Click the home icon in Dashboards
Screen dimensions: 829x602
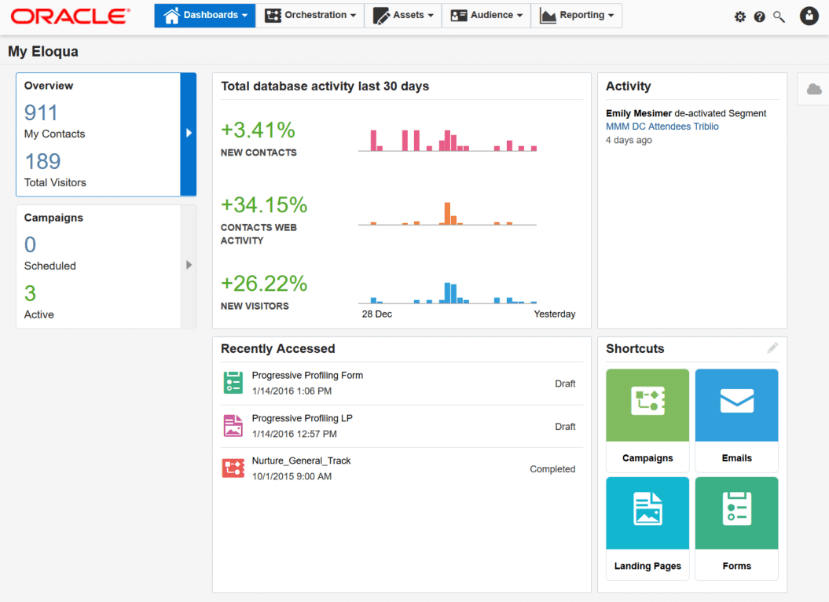tap(171, 16)
